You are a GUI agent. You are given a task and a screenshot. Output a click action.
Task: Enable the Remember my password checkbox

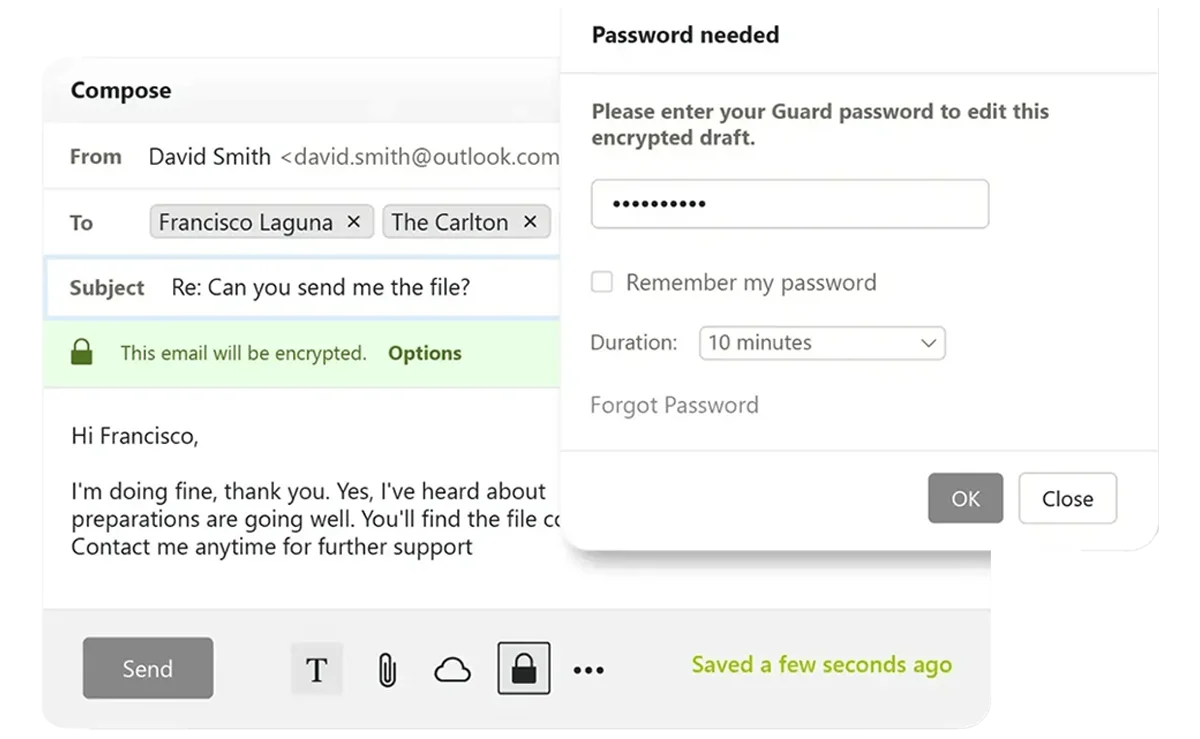tap(602, 283)
